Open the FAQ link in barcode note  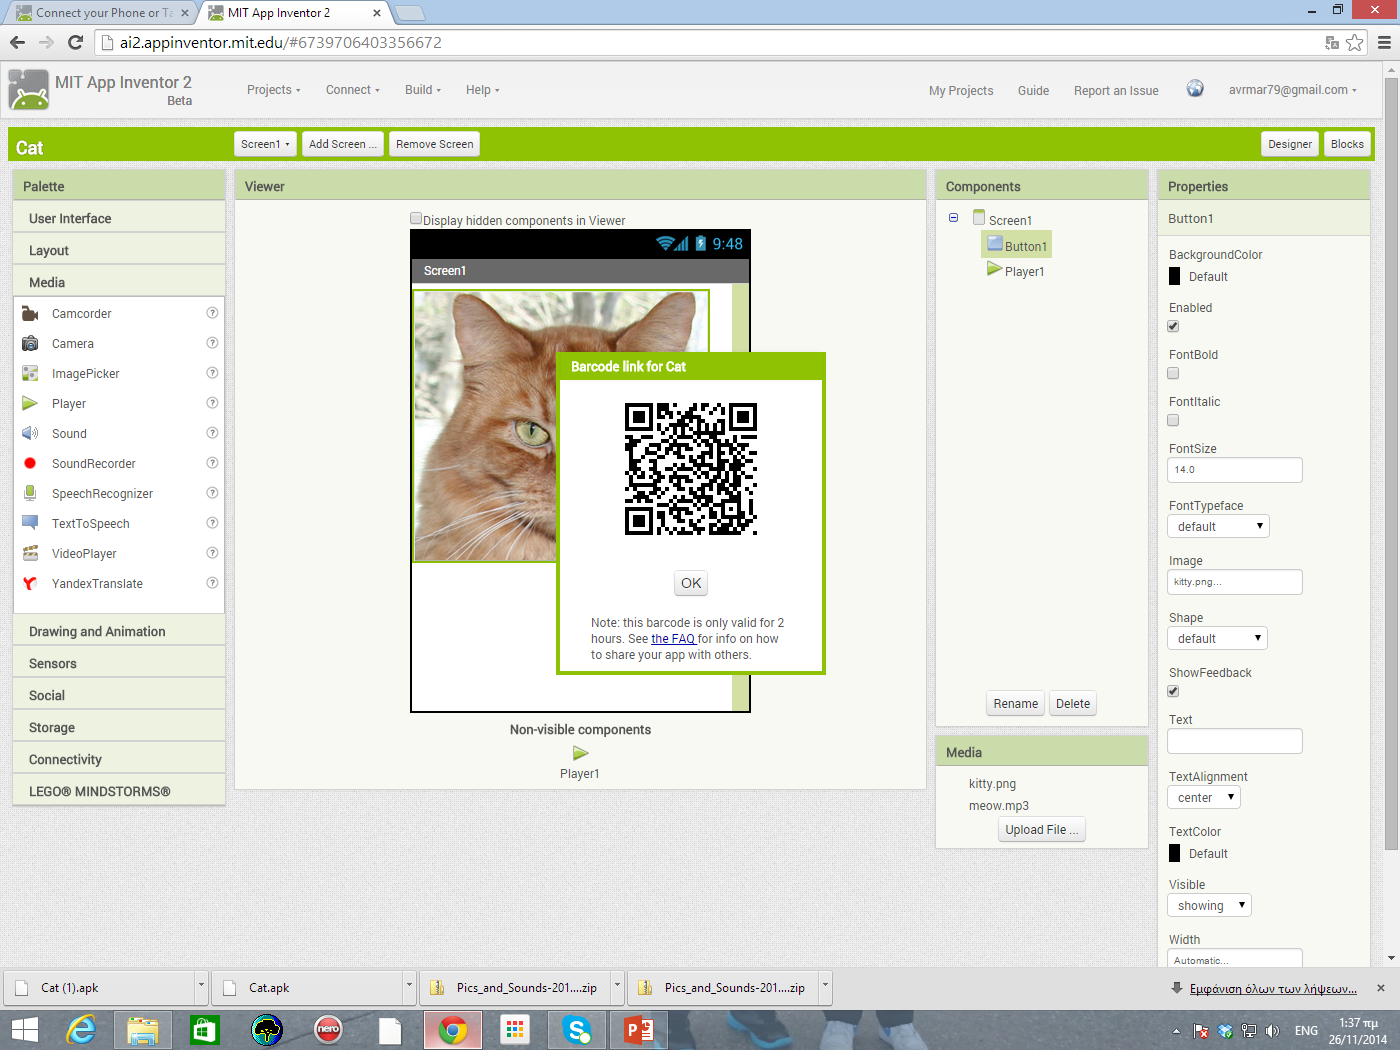pos(673,639)
